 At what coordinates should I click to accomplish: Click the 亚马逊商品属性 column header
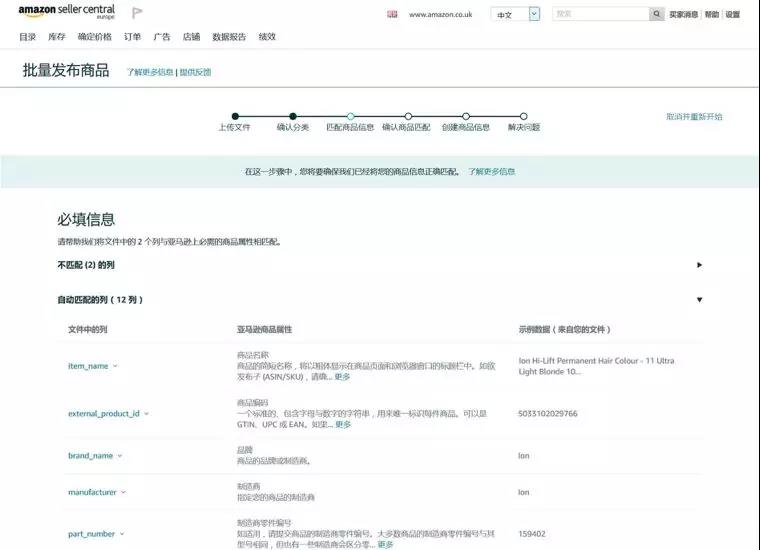[264, 330]
